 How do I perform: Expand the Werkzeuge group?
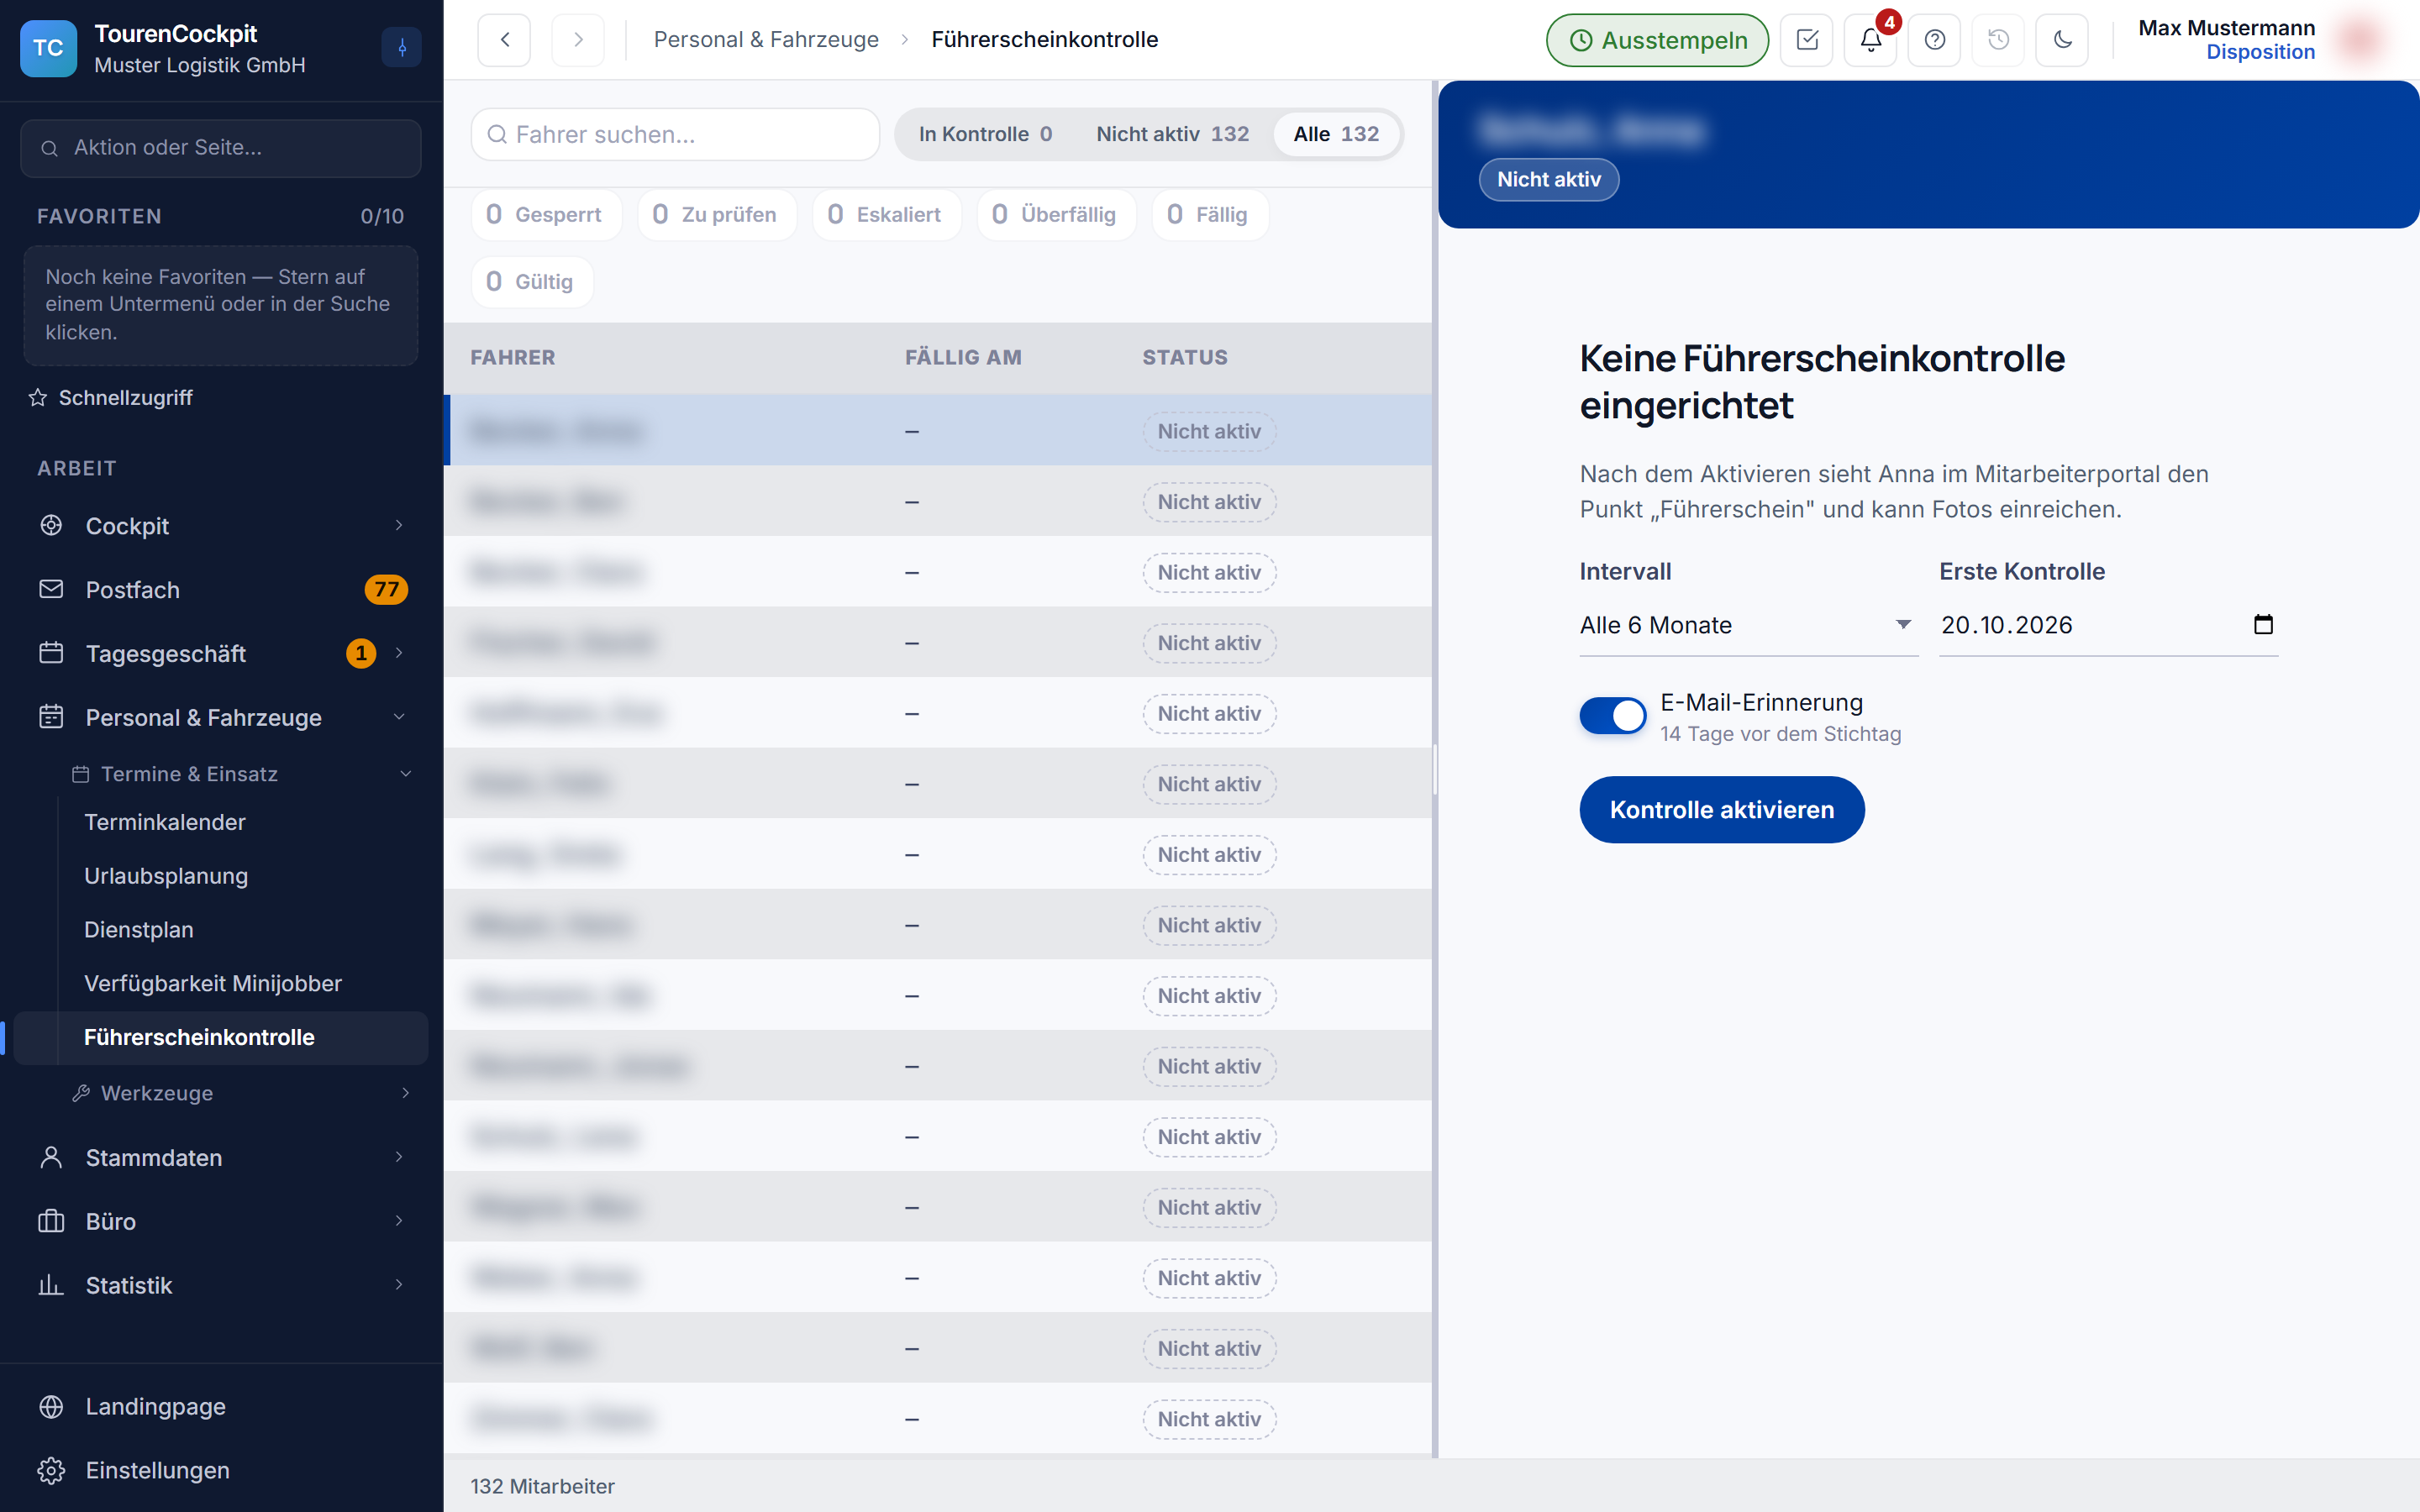click(405, 1093)
